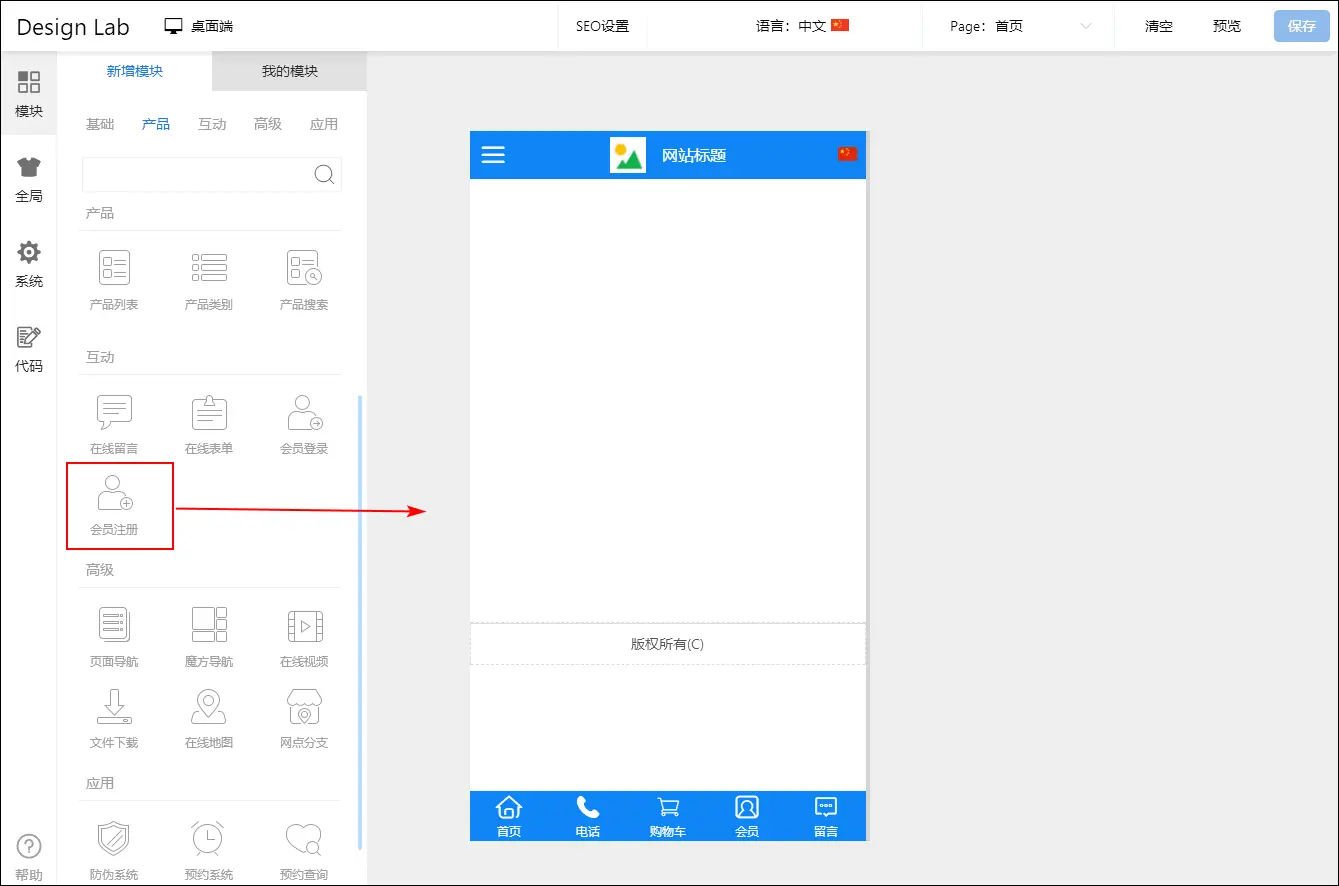Image resolution: width=1339 pixels, height=886 pixels.
Task: Click the 预览 button
Action: click(x=1226, y=27)
